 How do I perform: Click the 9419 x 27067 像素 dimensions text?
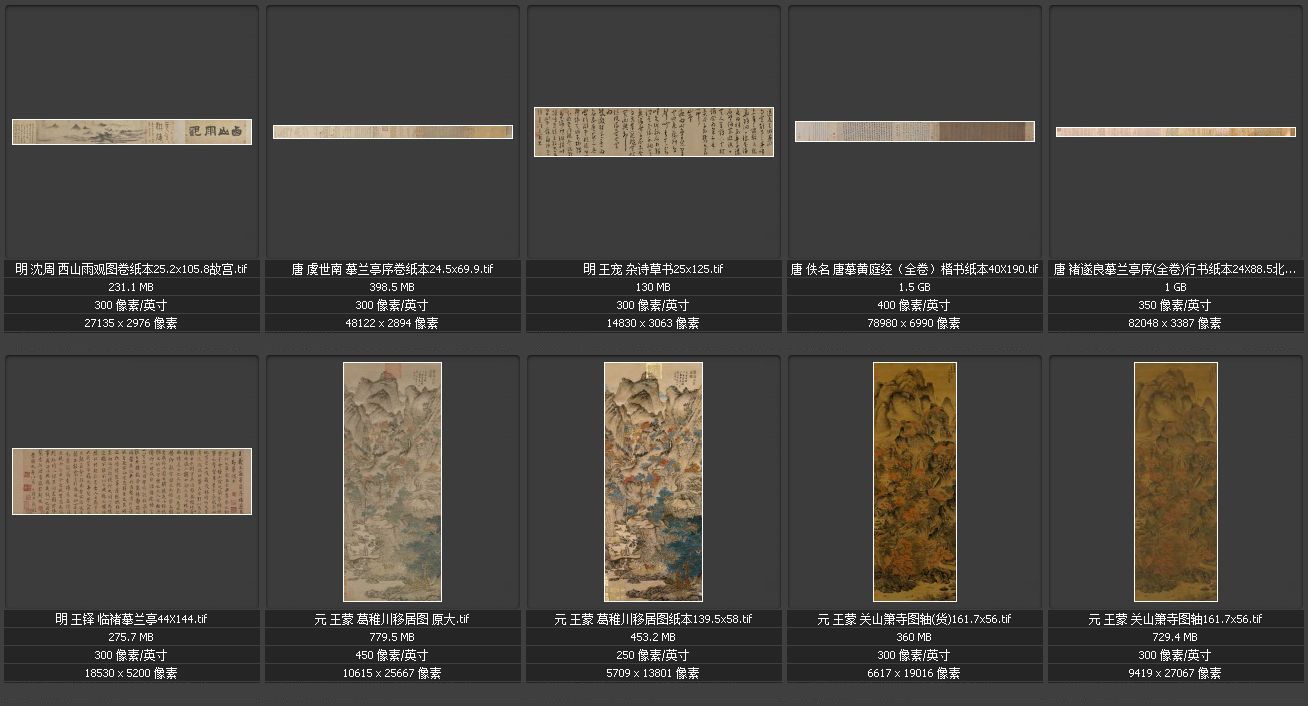pos(1176,673)
